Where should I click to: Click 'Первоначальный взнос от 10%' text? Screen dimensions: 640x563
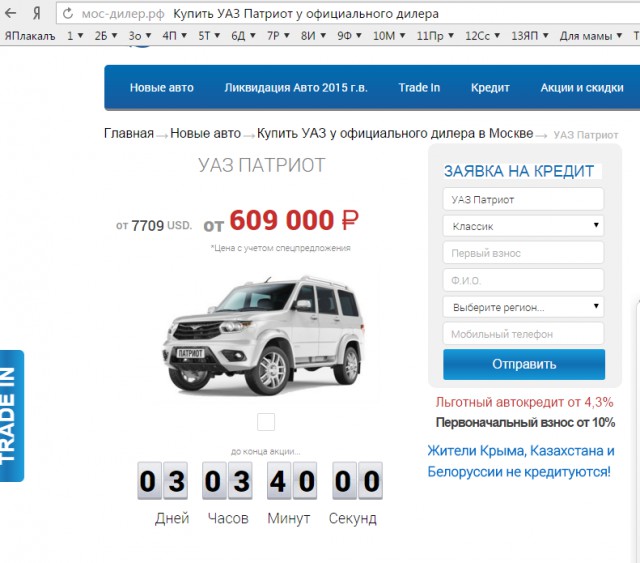525,422
